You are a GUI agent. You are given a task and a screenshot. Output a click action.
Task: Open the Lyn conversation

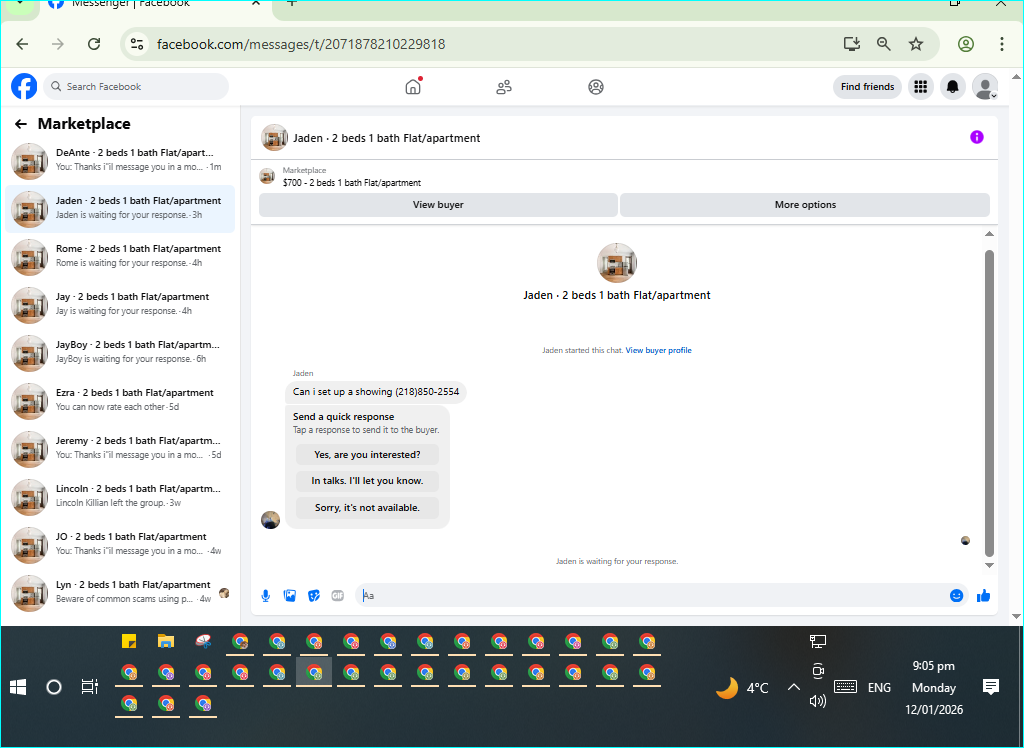click(120, 593)
